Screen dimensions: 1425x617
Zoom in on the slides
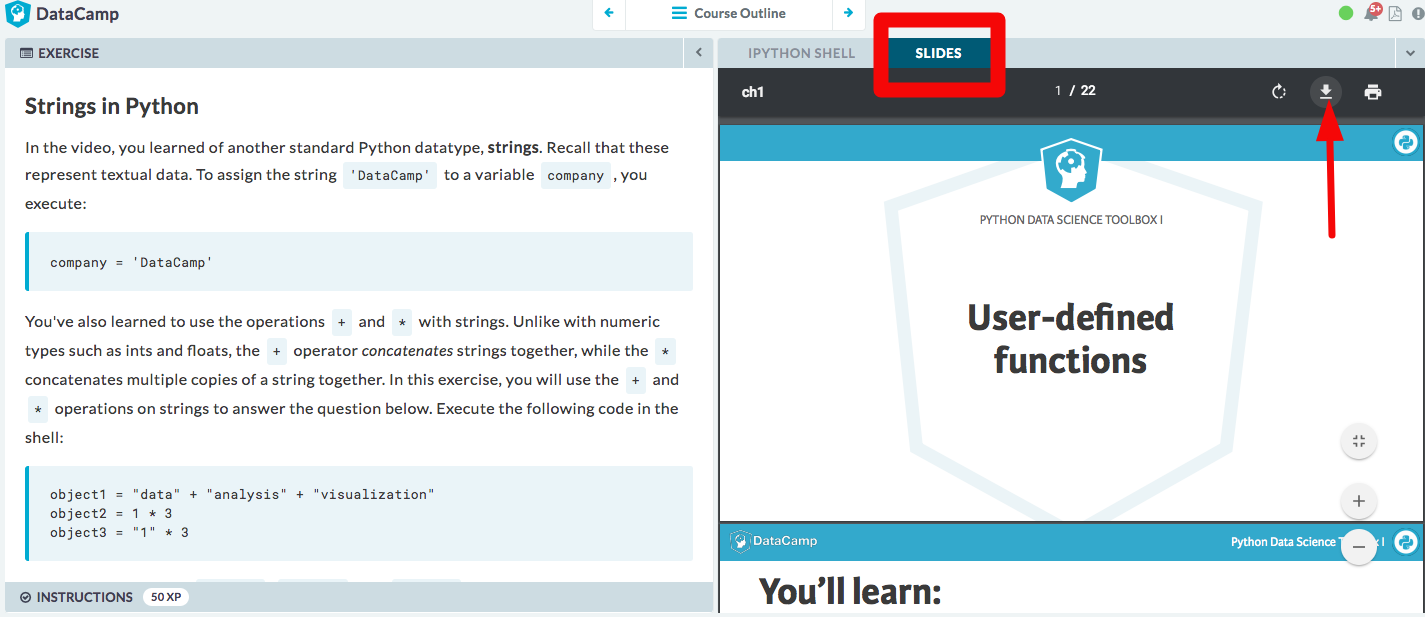click(x=1358, y=501)
